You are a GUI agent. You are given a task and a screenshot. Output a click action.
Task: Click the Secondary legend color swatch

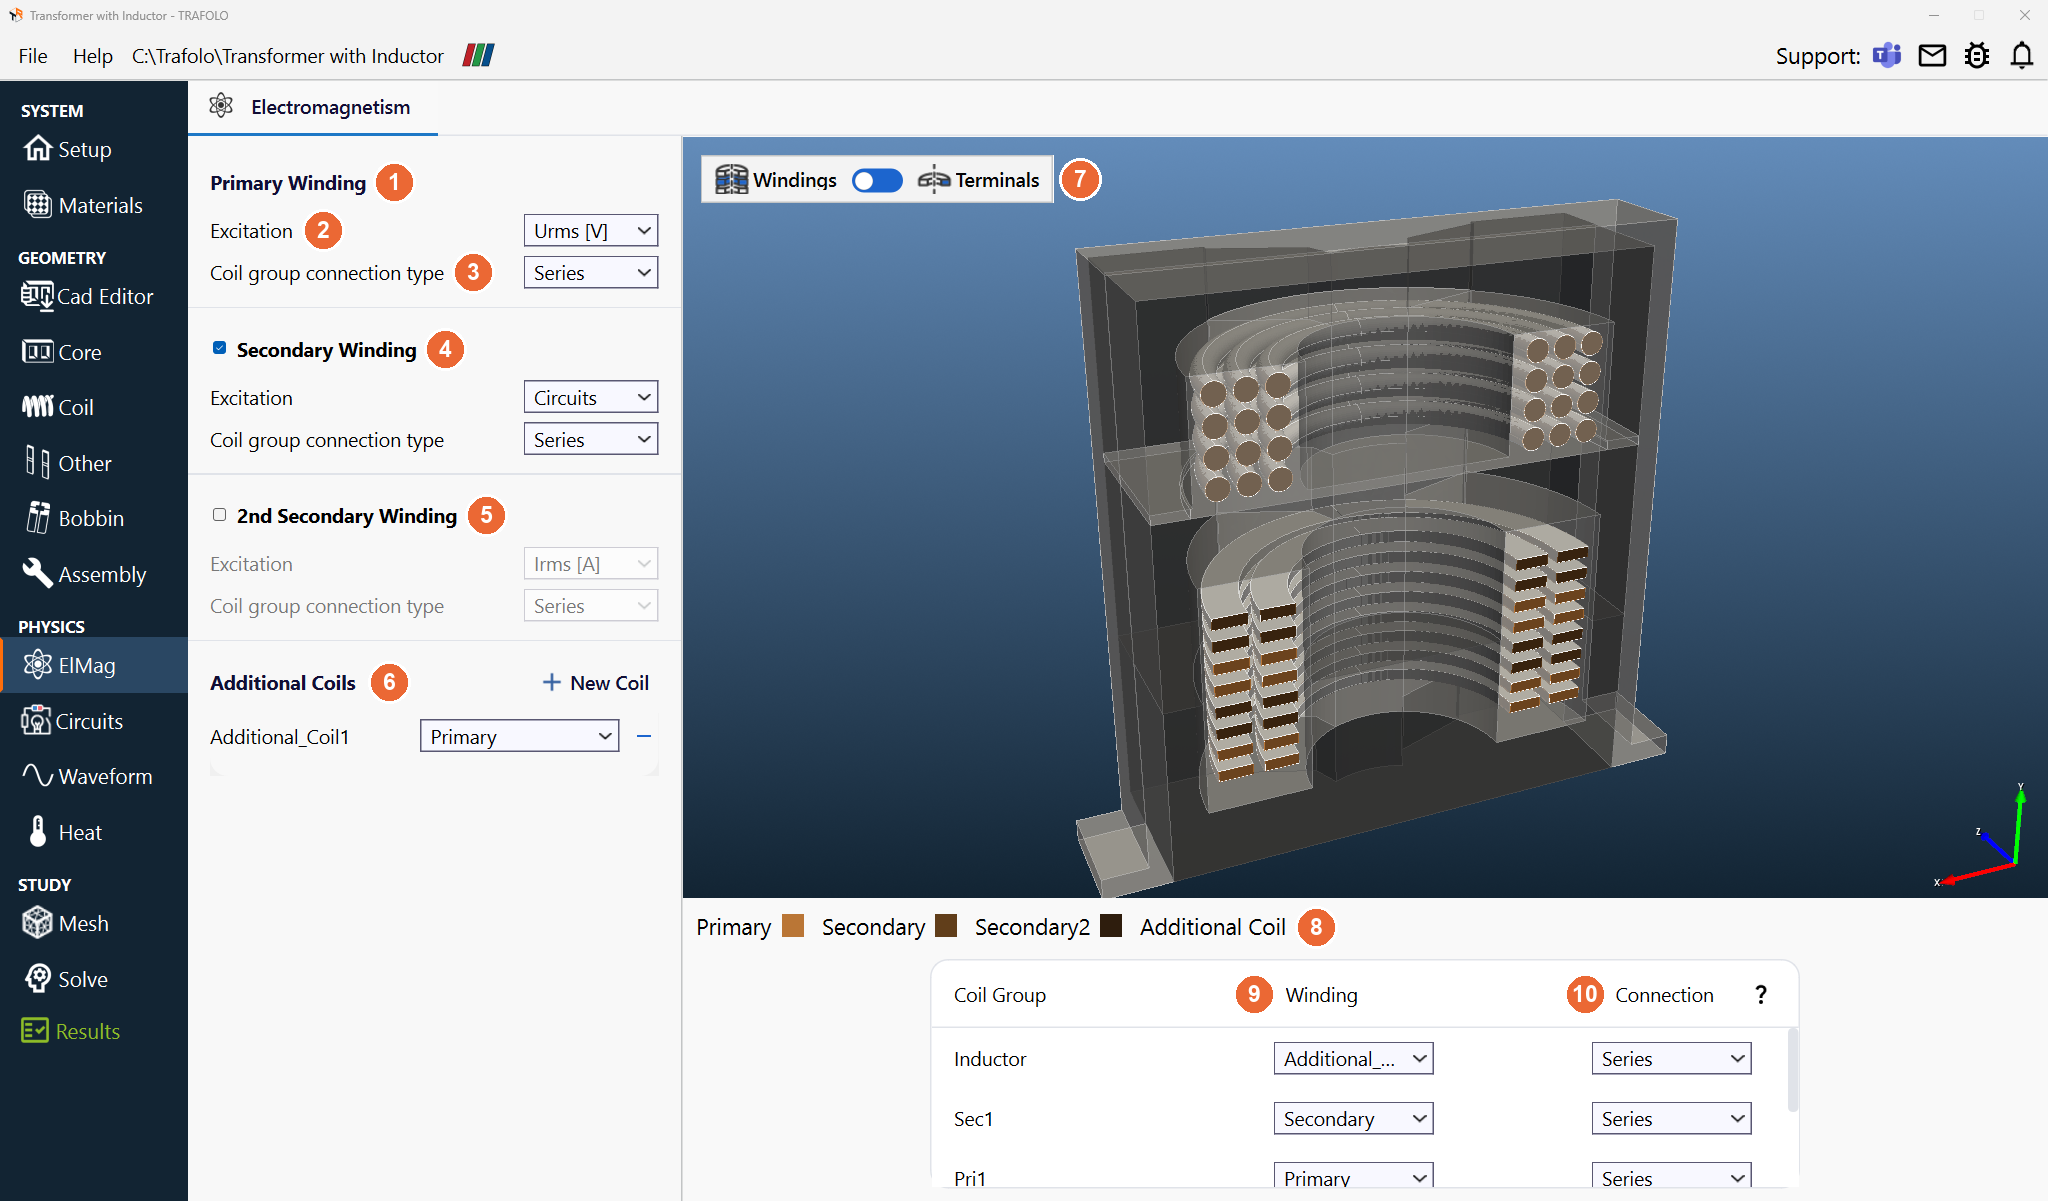pos(946,926)
